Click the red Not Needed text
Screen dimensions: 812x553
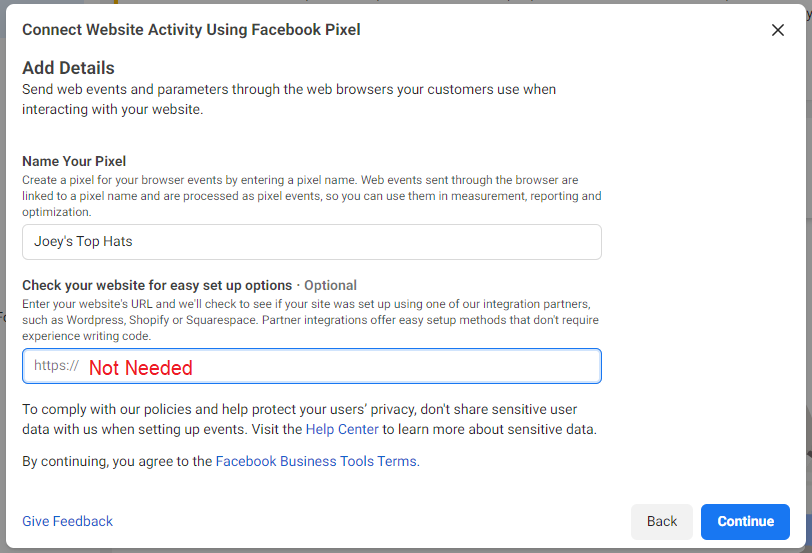click(140, 368)
